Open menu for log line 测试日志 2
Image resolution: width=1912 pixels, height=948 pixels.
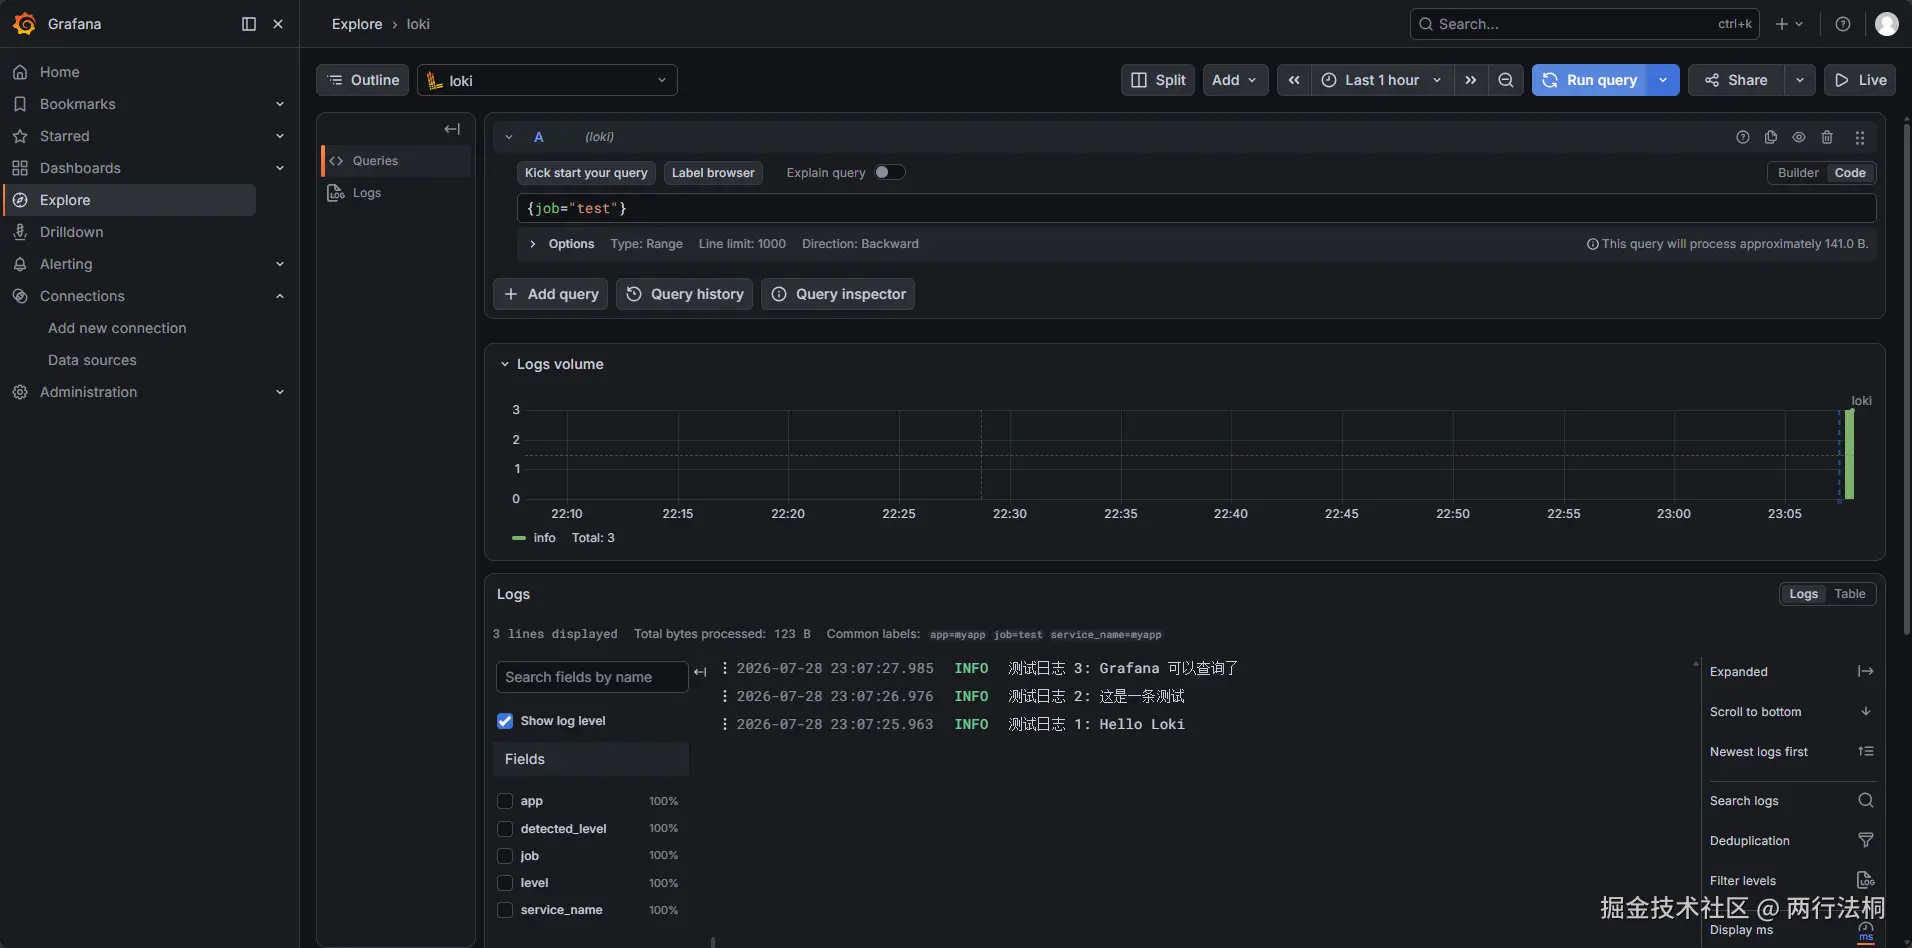pos(725,696)
